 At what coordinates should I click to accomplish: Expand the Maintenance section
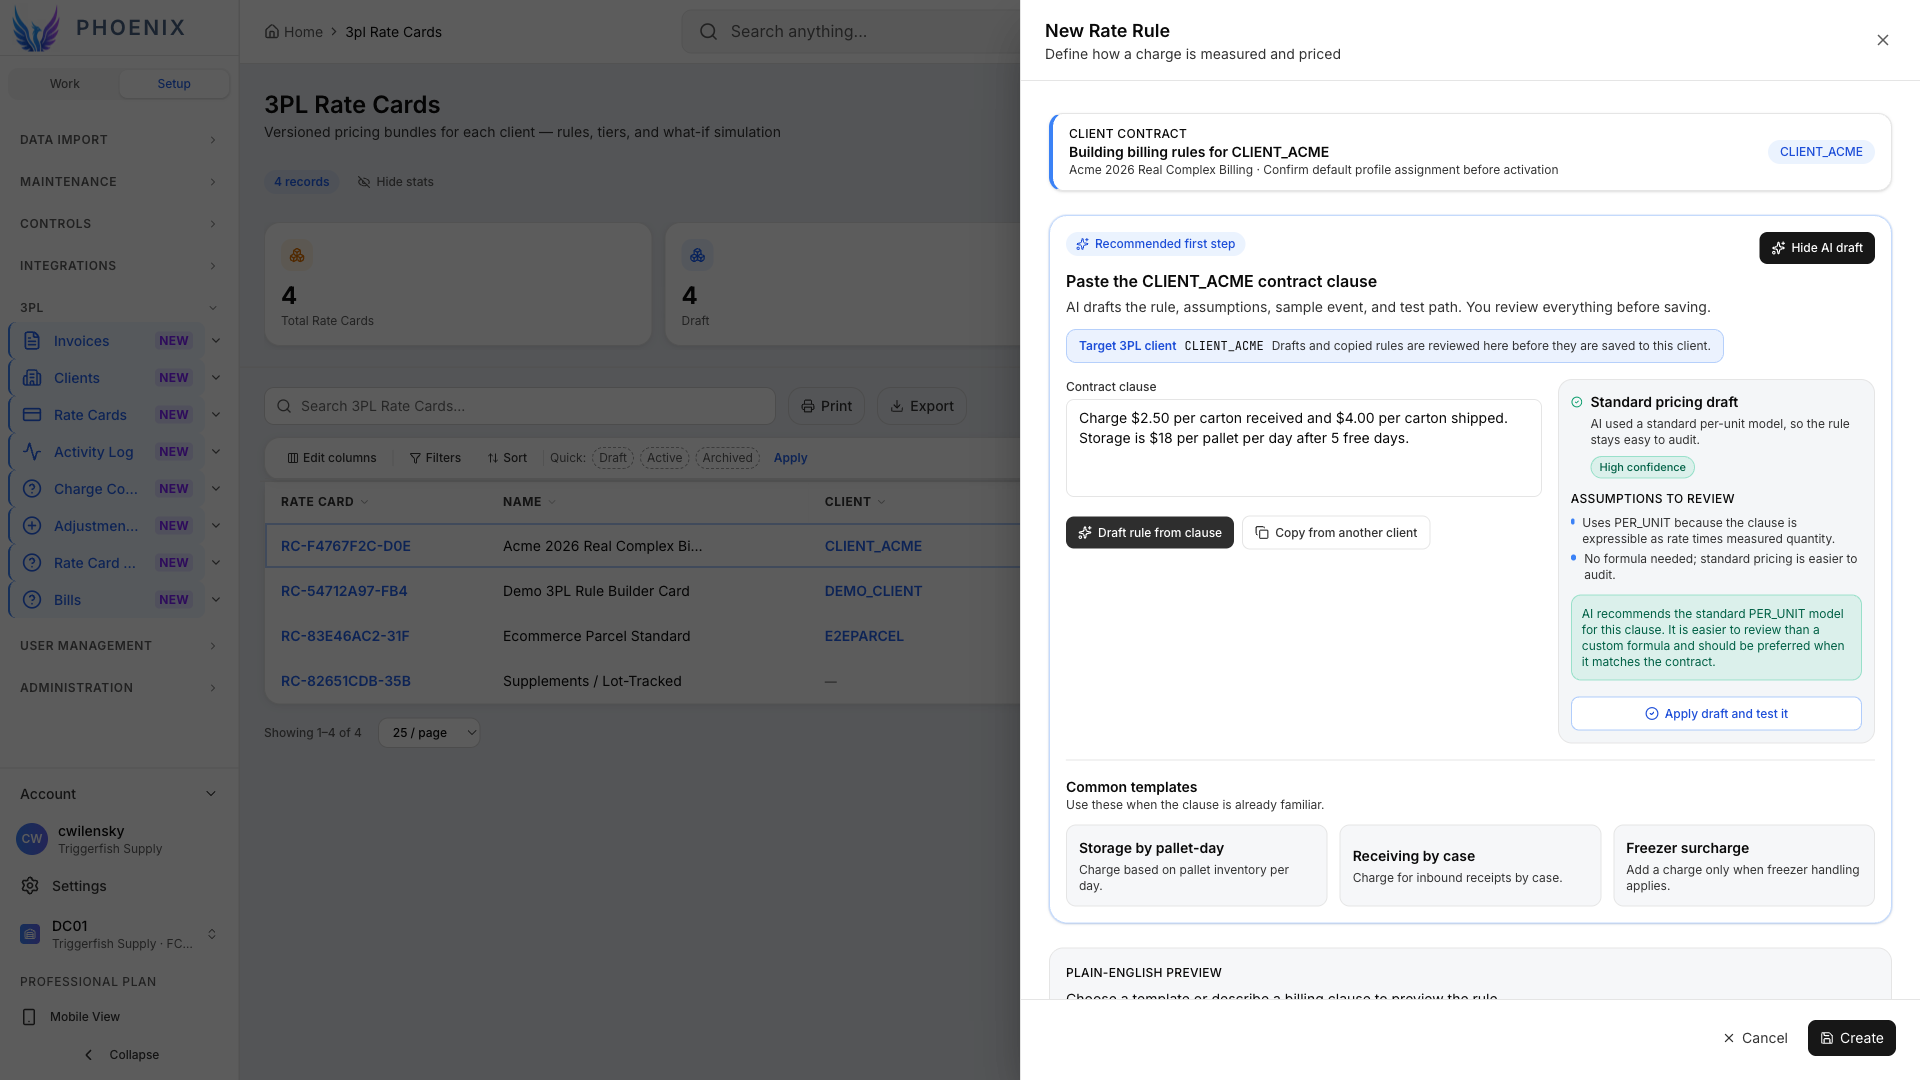tap(119, 182)
